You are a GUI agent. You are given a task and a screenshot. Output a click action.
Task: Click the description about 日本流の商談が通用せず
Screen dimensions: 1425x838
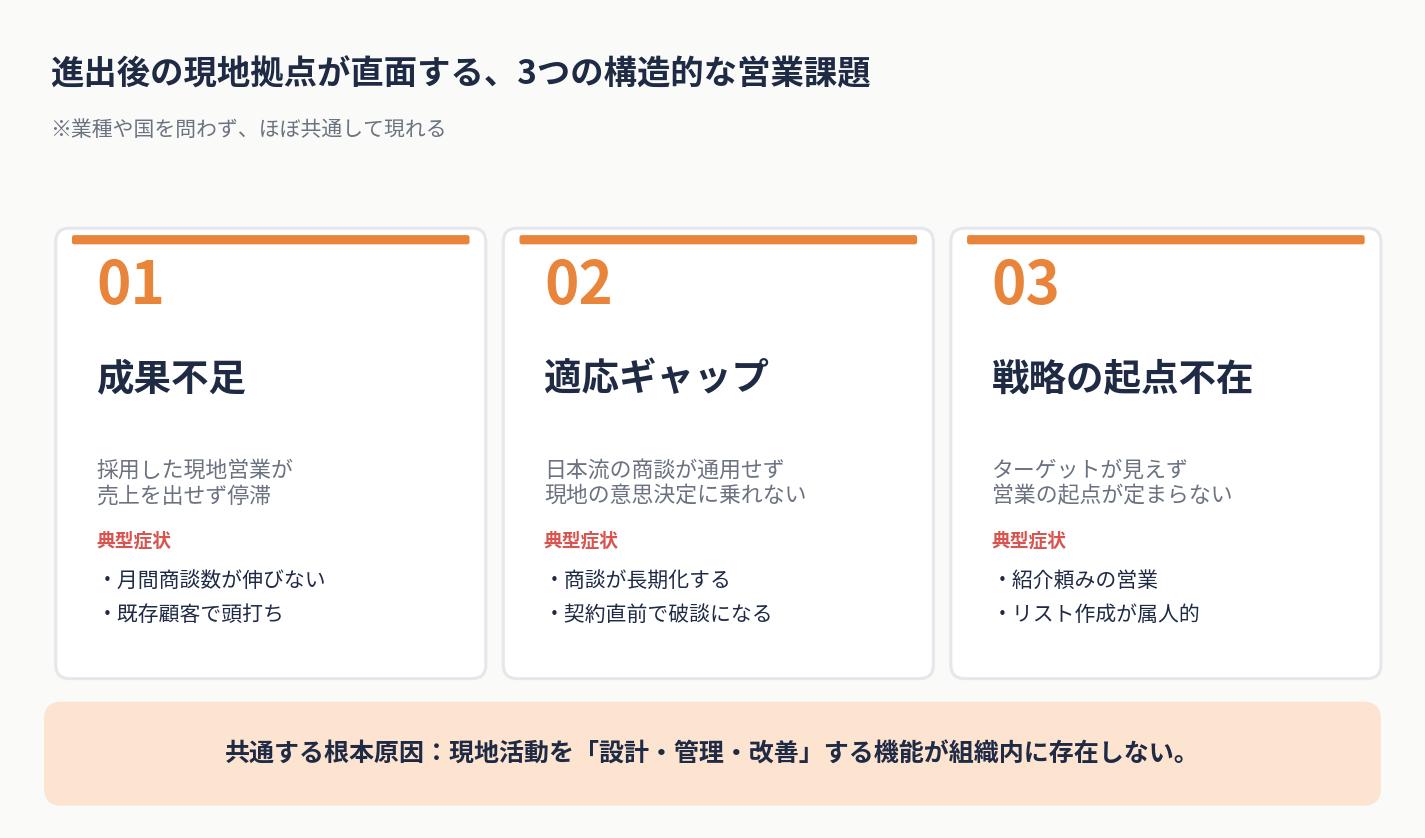click(x=675, y=482)
